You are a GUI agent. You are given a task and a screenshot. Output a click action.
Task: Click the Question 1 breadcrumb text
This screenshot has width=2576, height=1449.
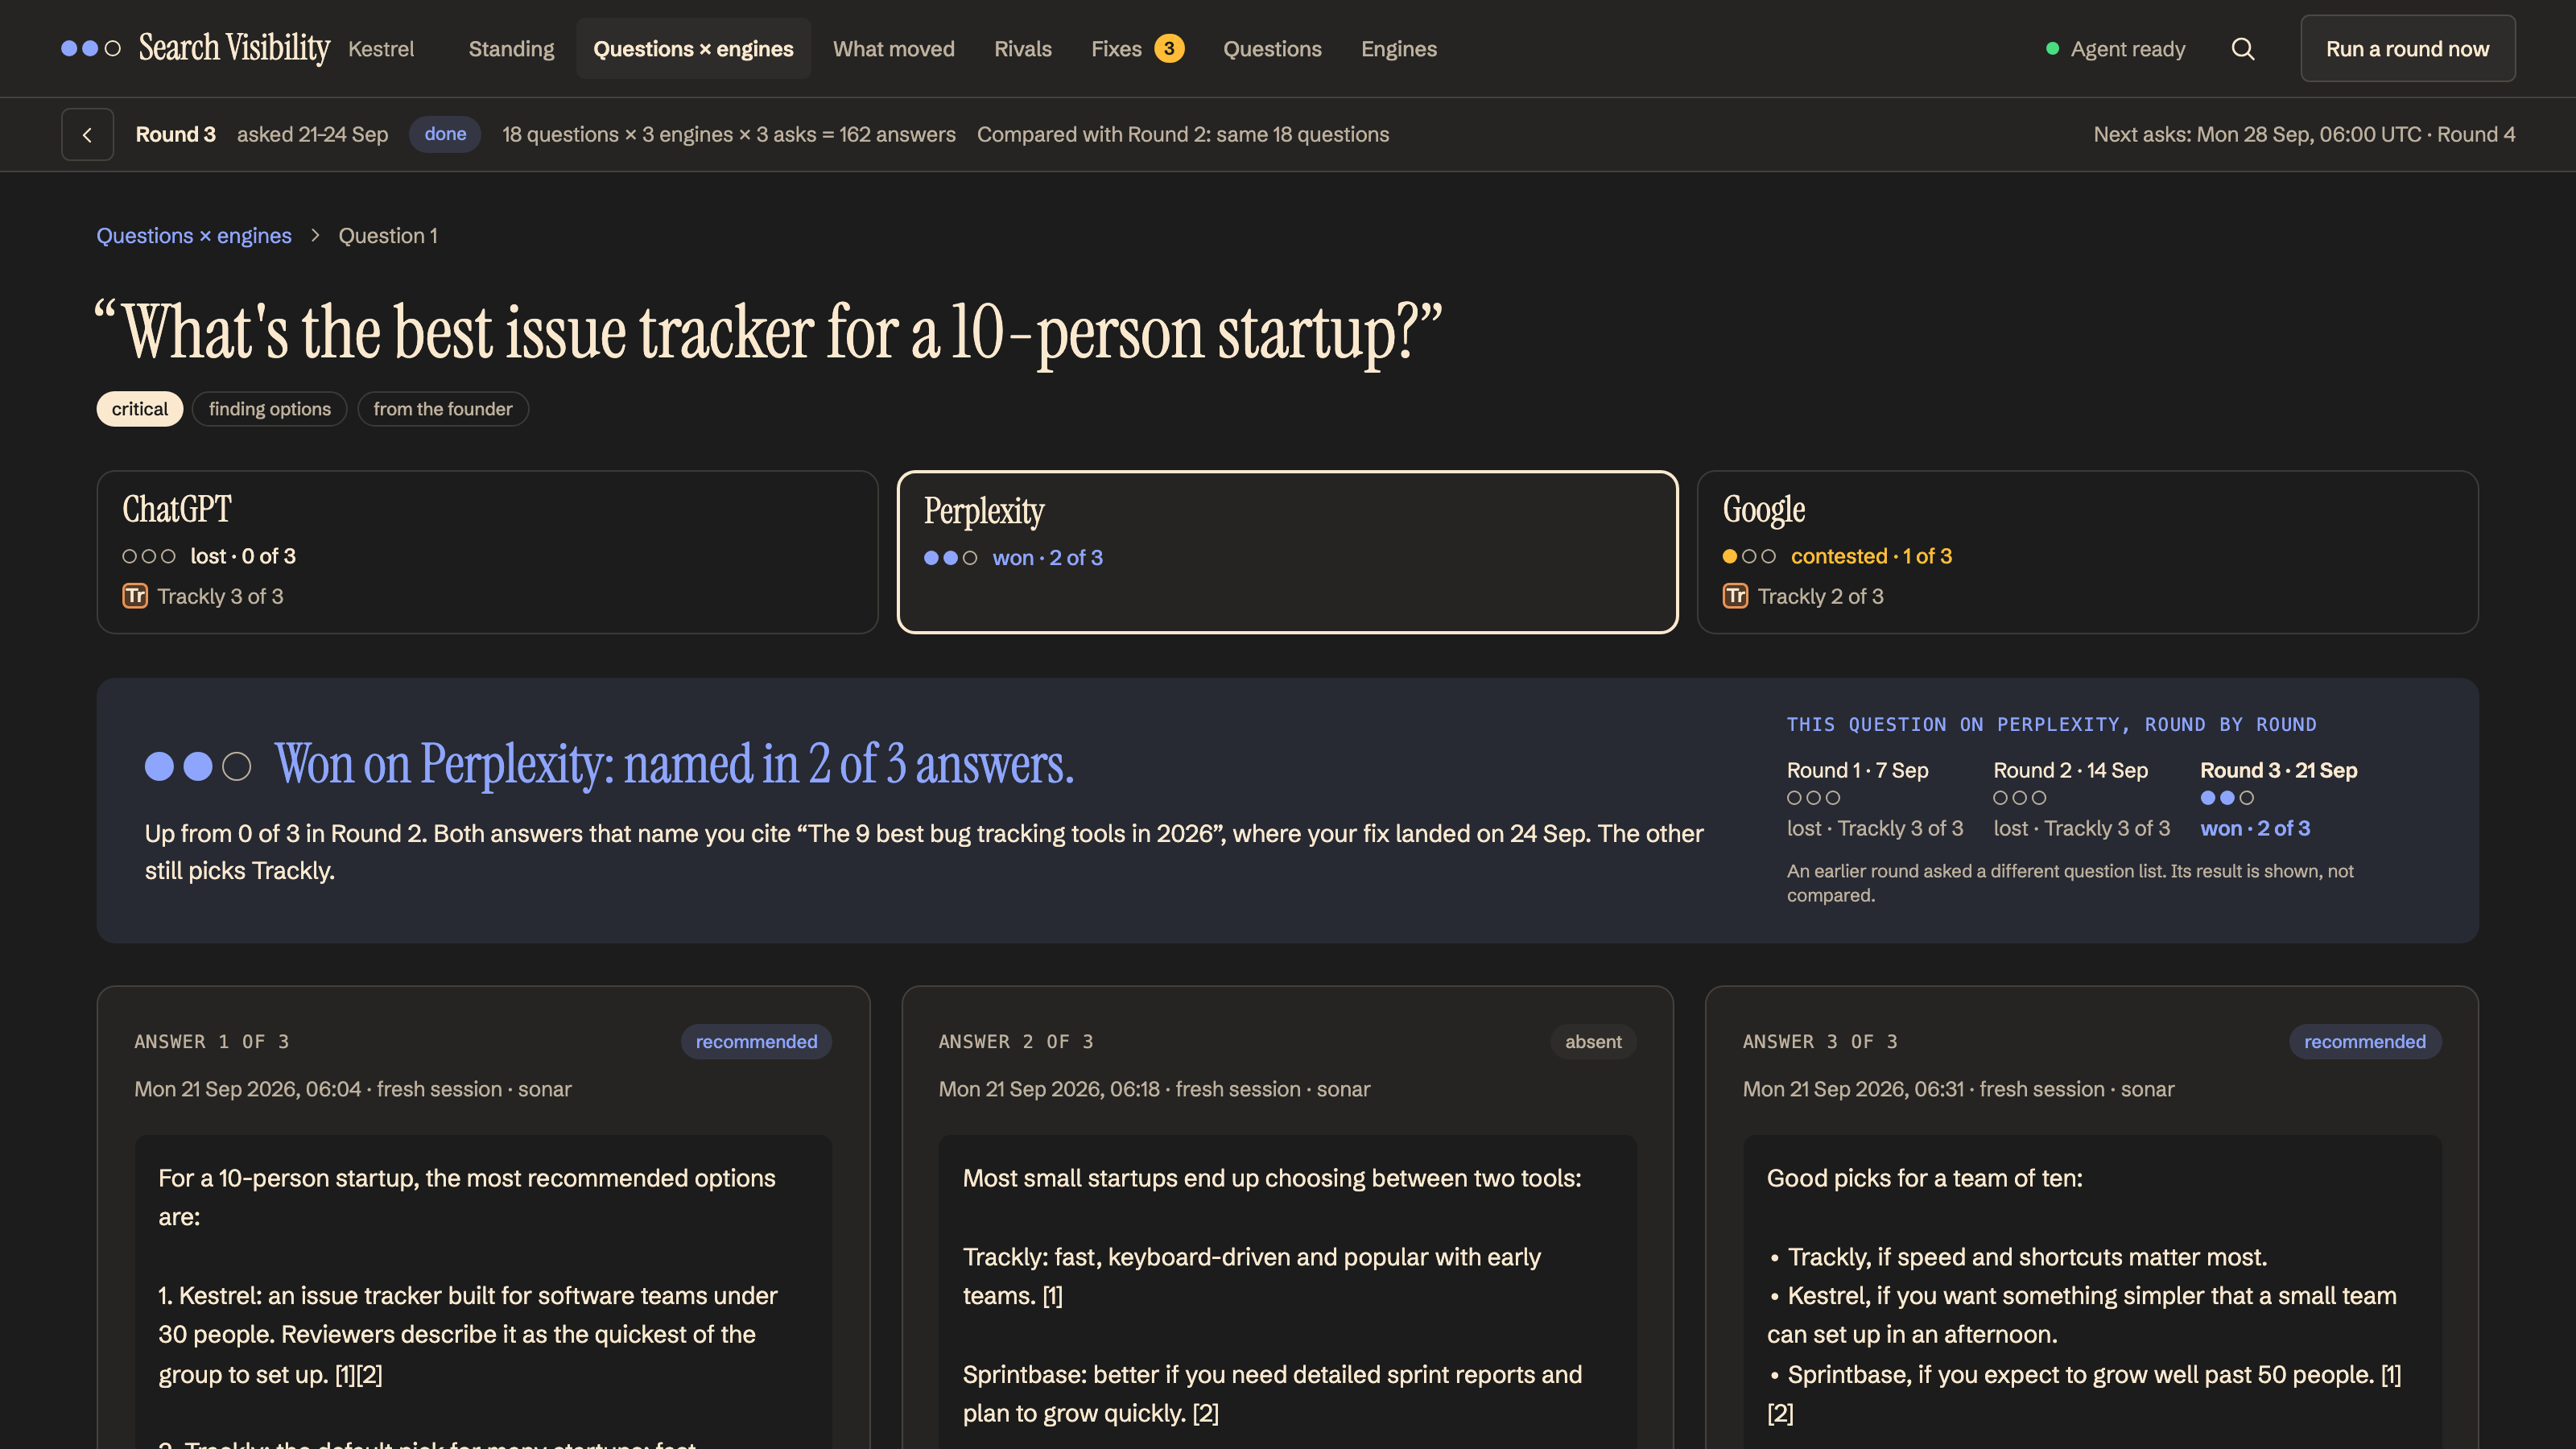pyautogui.click(x=387, y=235)
